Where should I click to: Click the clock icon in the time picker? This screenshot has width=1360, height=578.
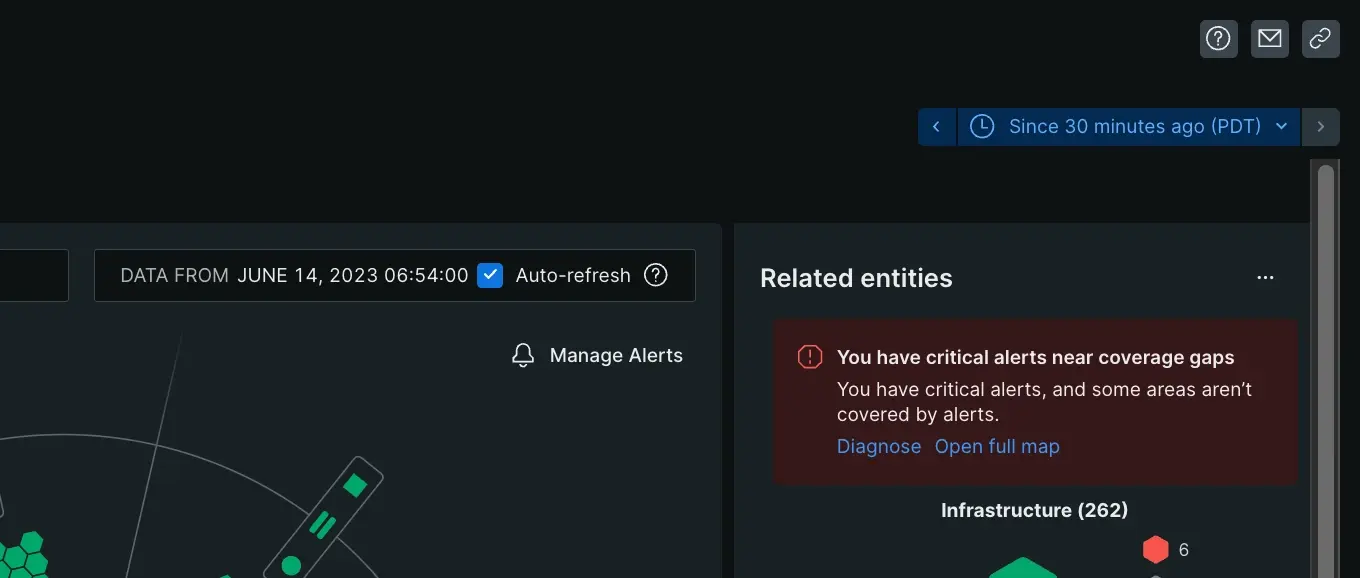(x=982, y=127)
